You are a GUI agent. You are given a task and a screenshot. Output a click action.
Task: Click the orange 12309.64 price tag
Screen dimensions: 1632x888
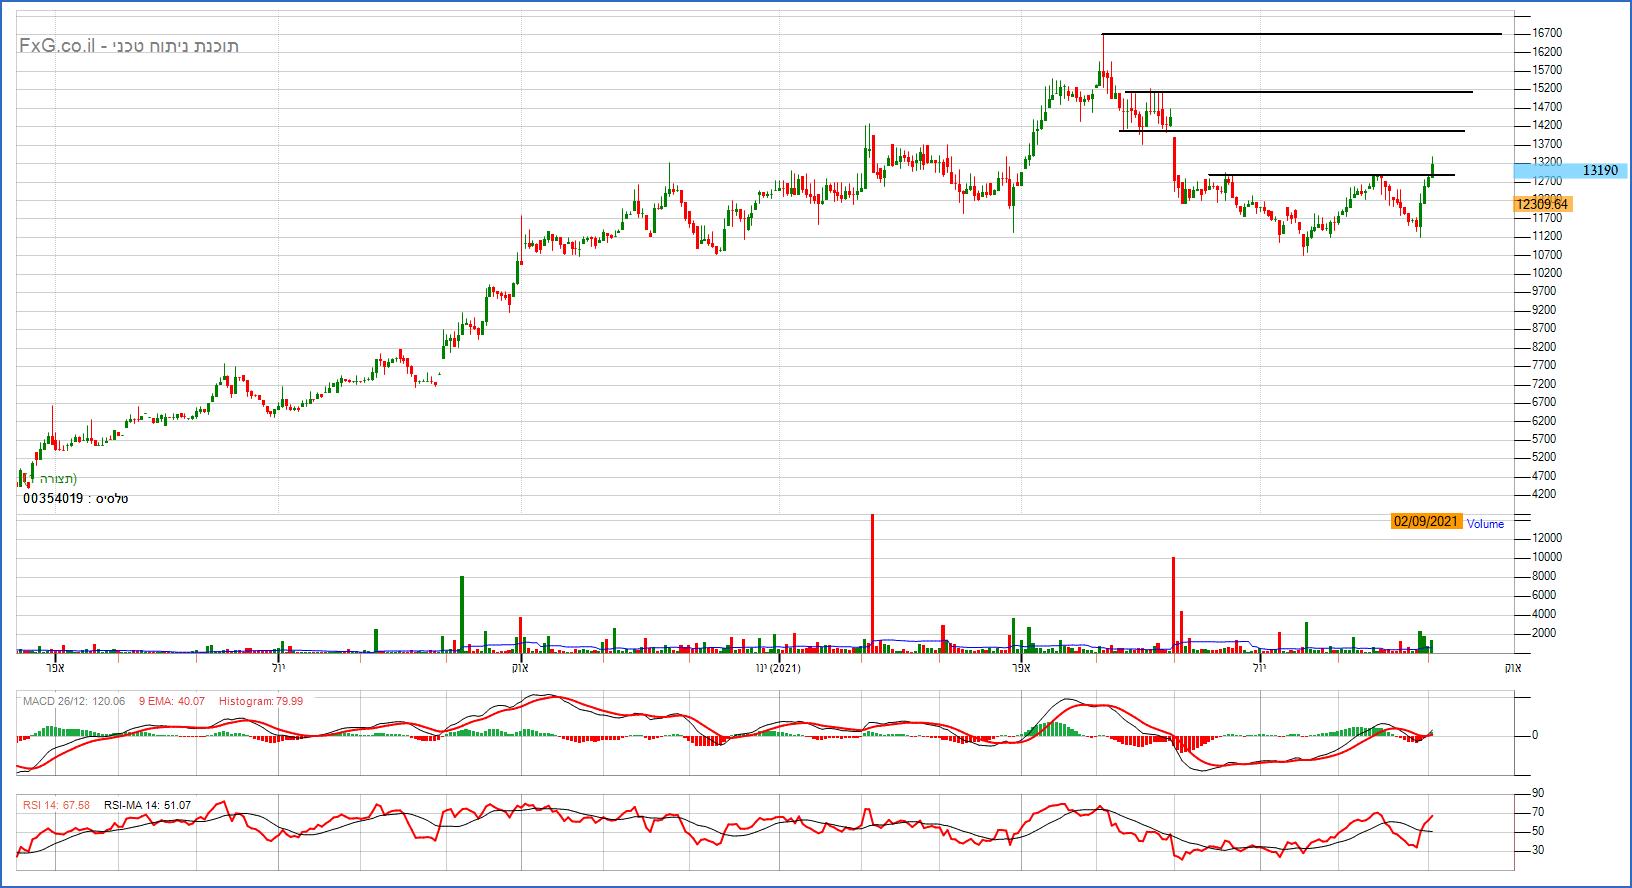click(1542, 204)
